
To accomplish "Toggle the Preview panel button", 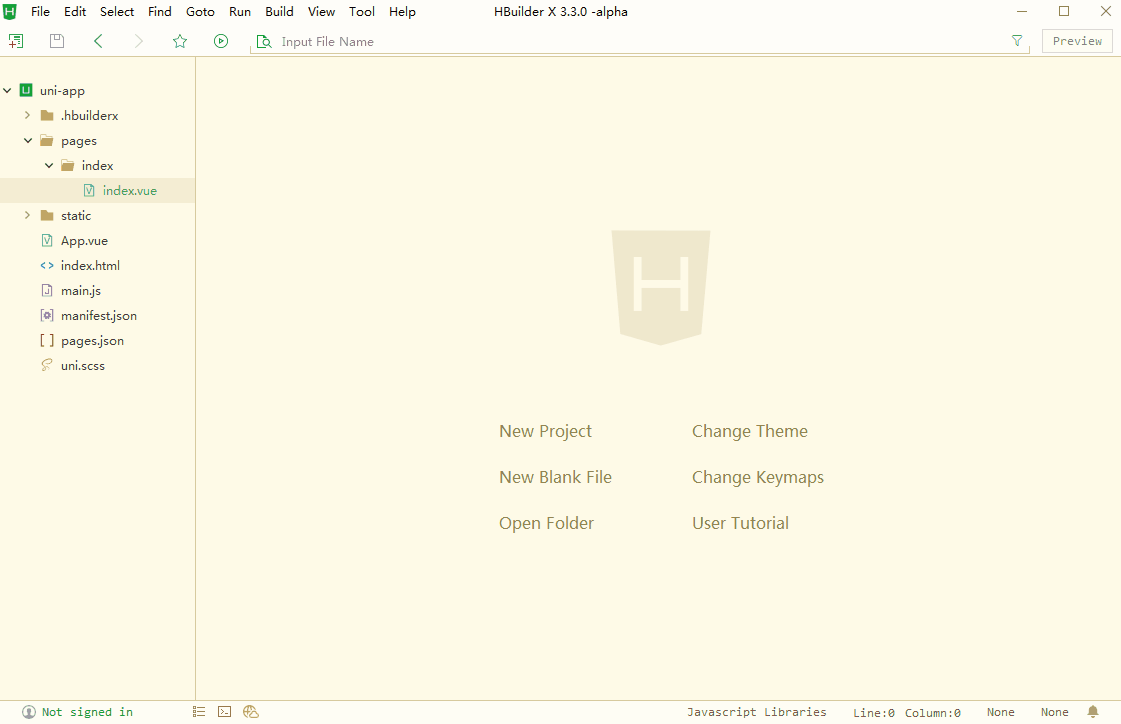I will click(1077, 41).
